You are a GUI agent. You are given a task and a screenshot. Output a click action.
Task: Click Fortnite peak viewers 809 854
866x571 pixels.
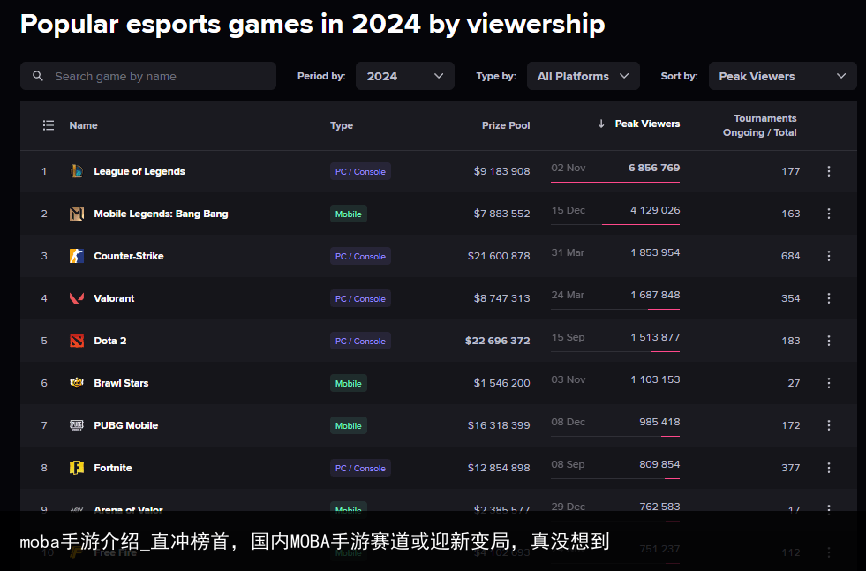pyautogui.click(x=659, y=464)
